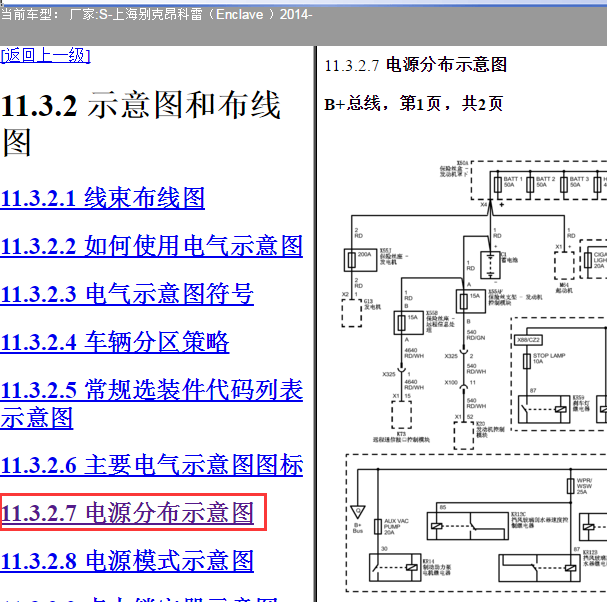
Task: Click the 540 RD/GN wire label
Action: coord(475,335)
